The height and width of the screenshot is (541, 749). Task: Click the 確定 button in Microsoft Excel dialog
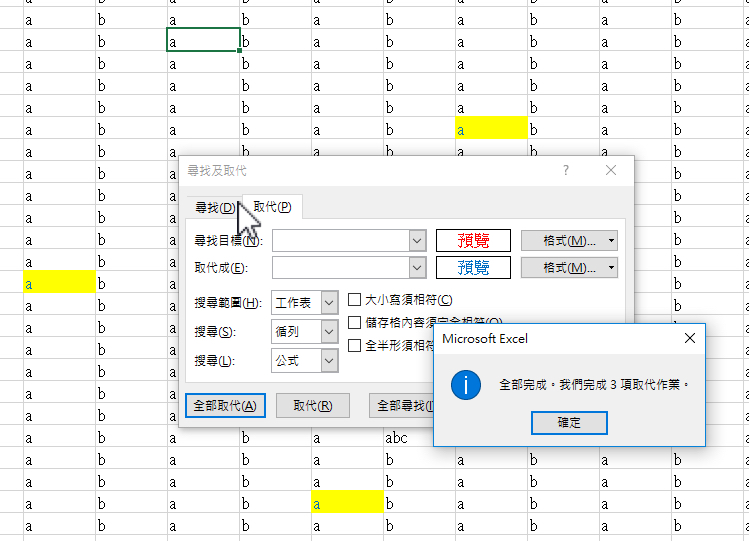click(569, 423)
